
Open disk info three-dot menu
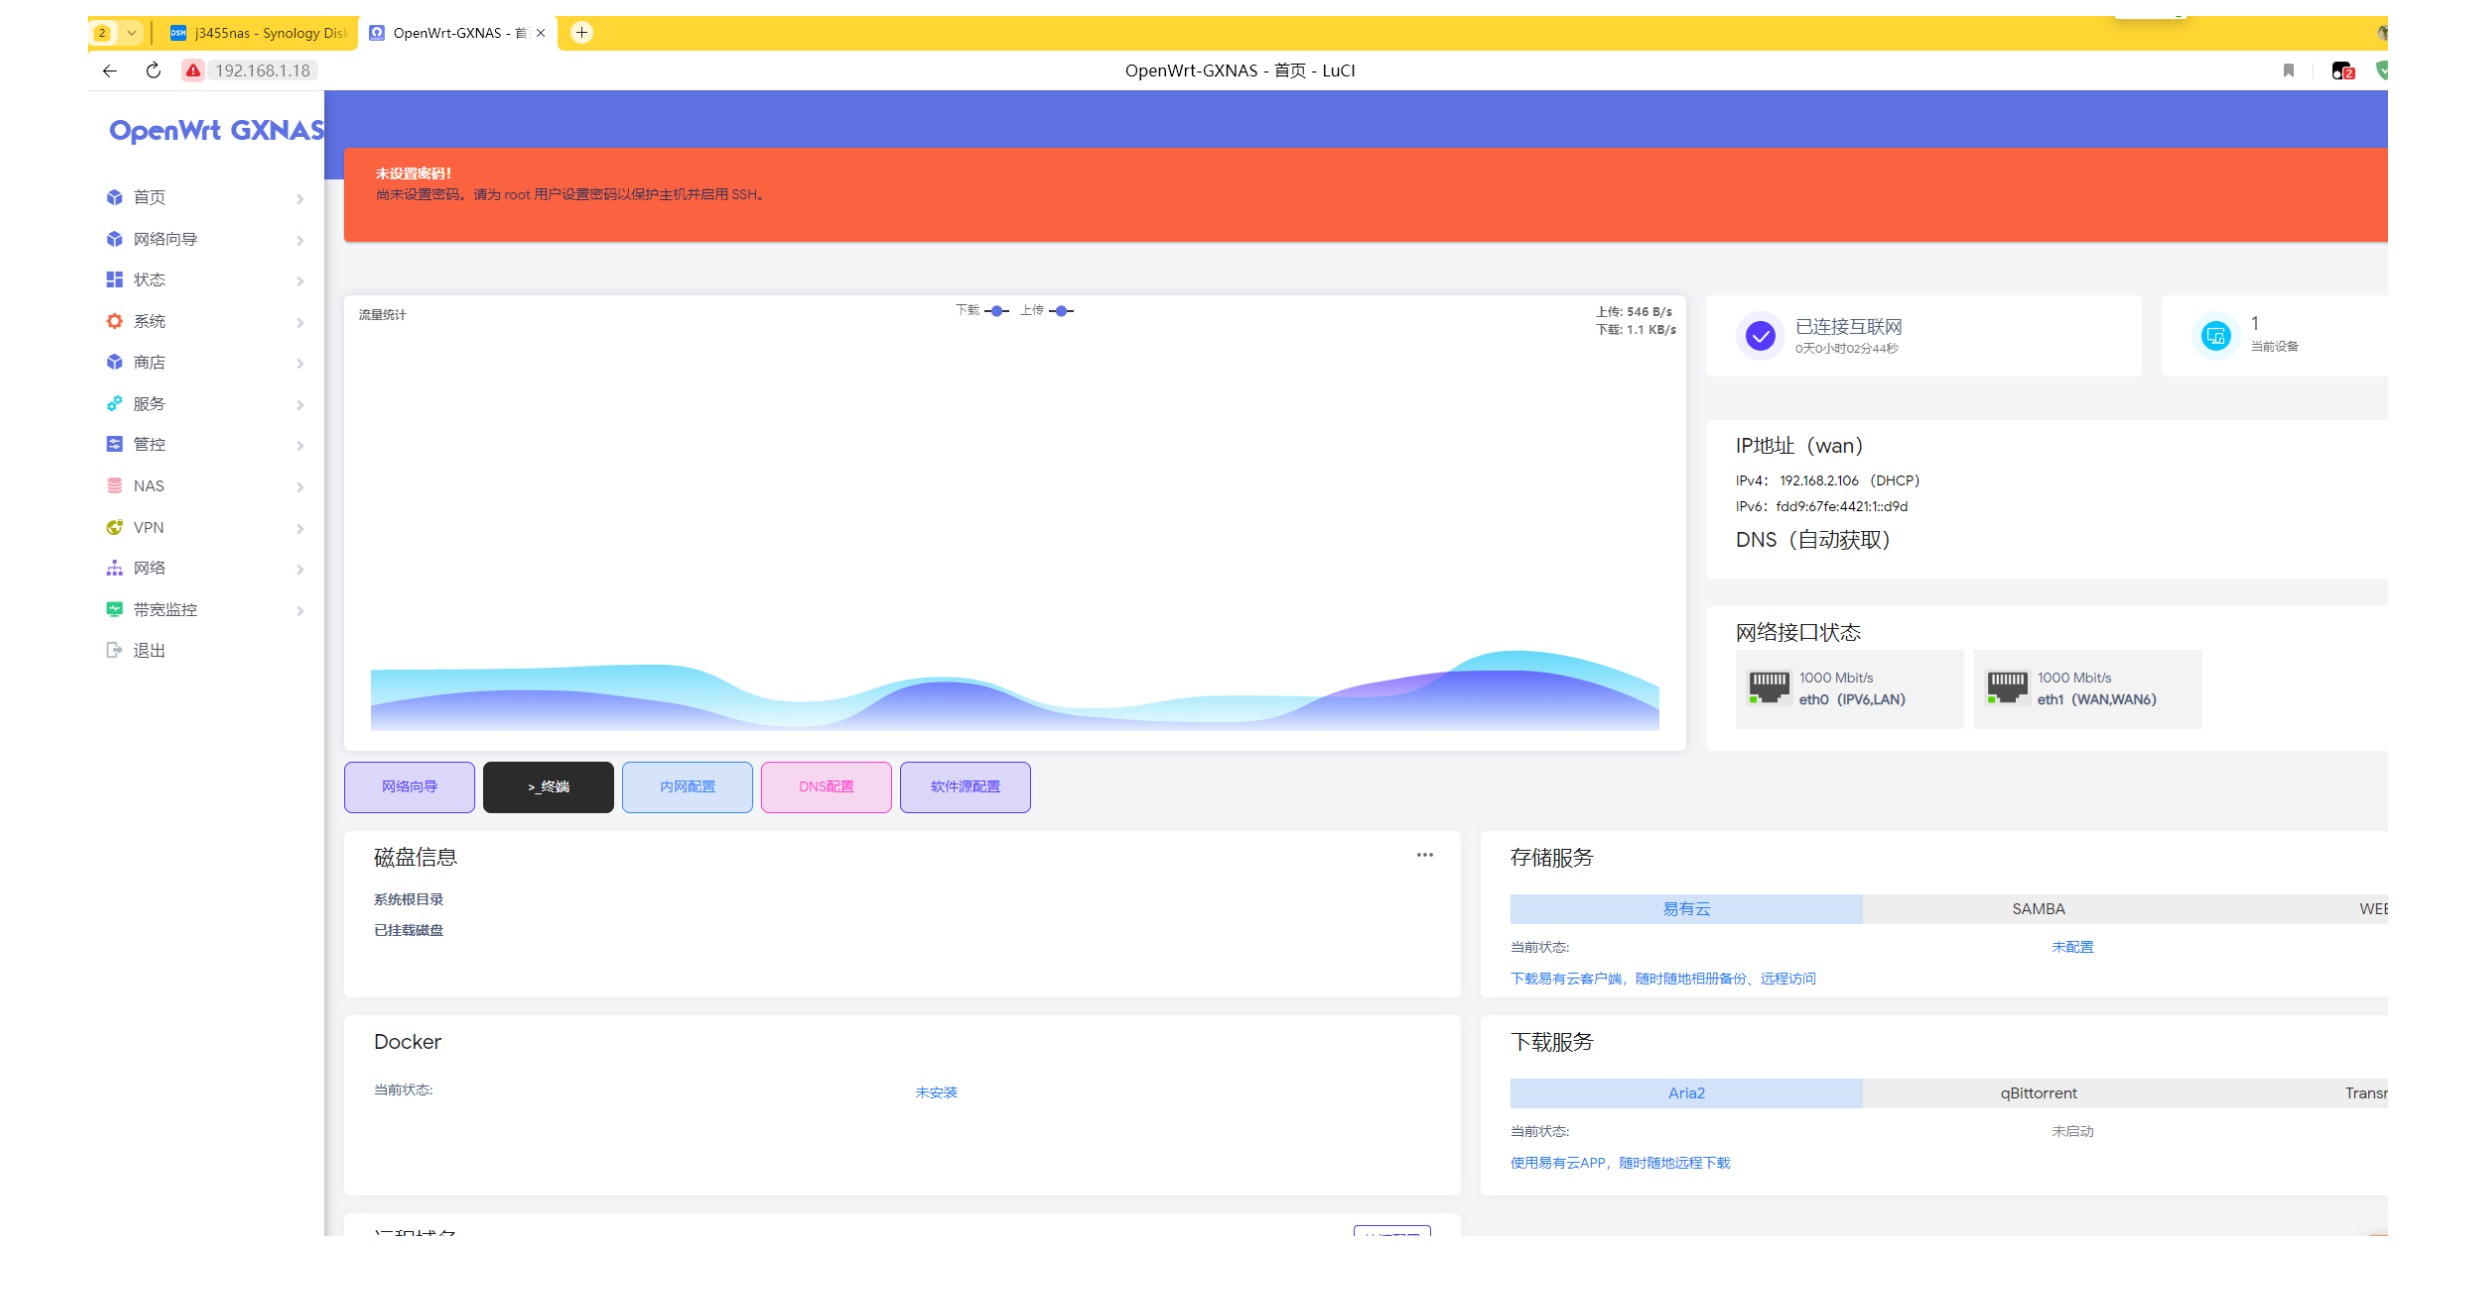[1424, 855]
